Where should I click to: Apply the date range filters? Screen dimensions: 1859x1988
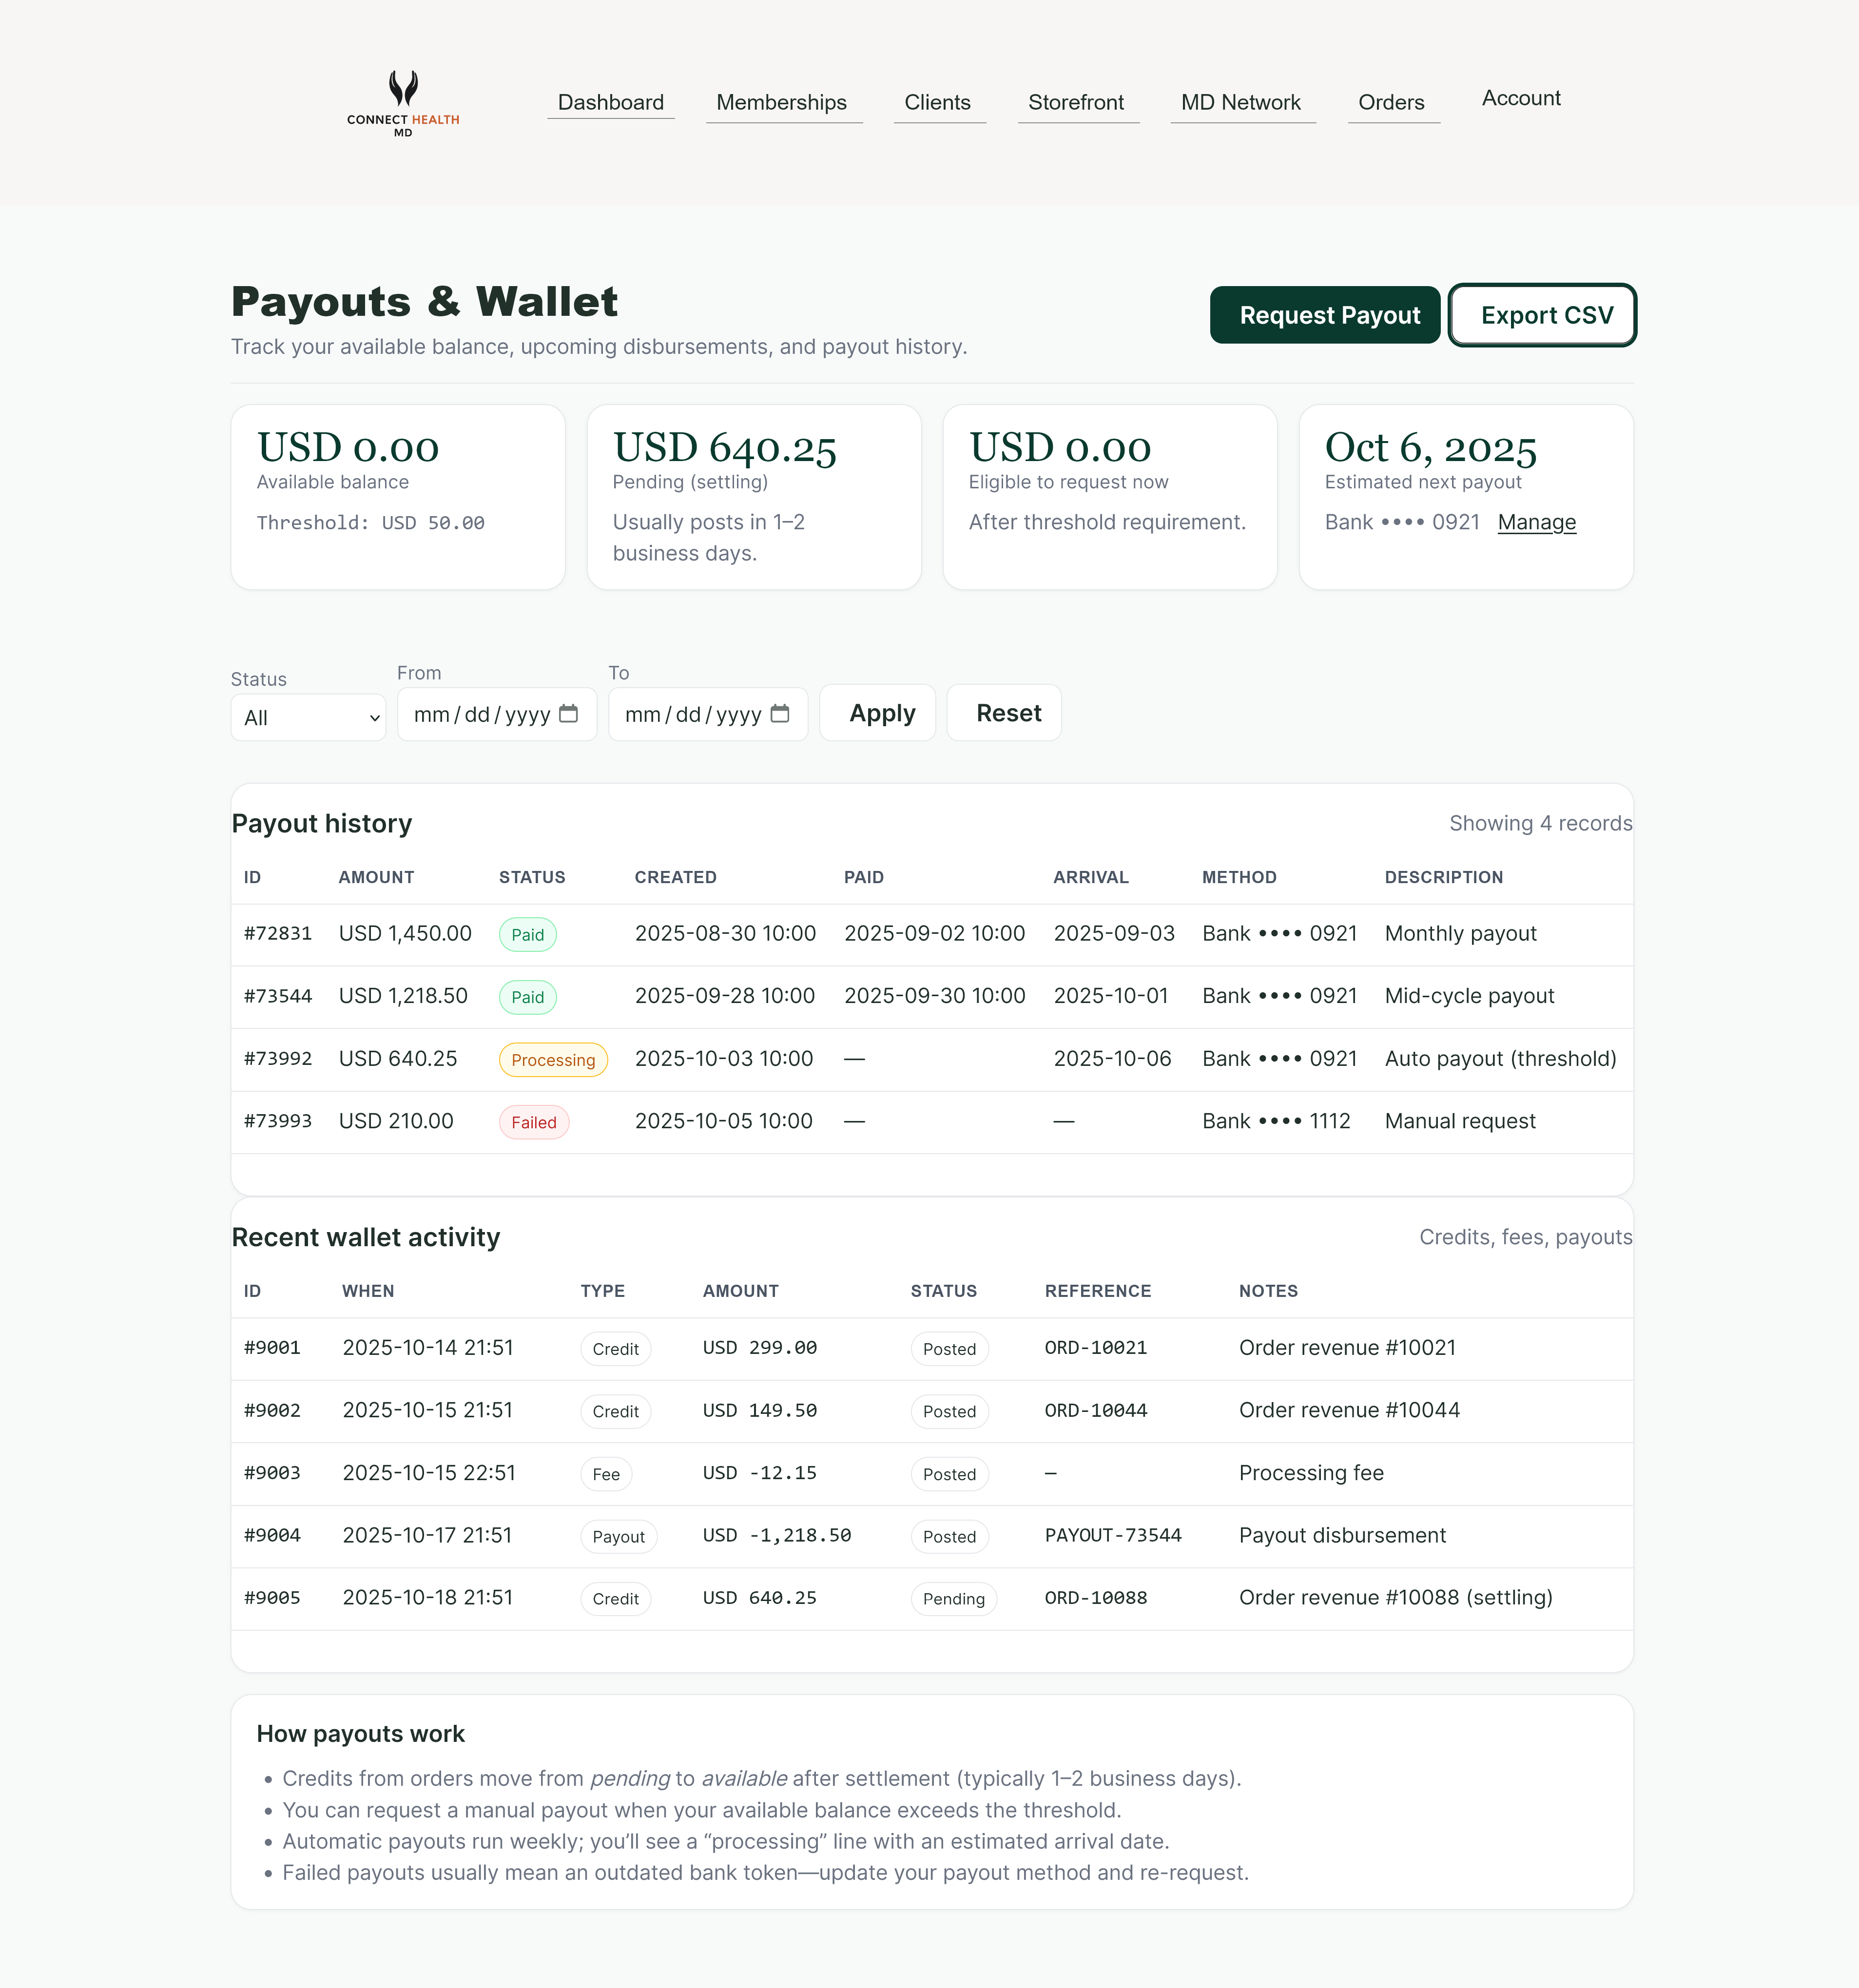877,712
